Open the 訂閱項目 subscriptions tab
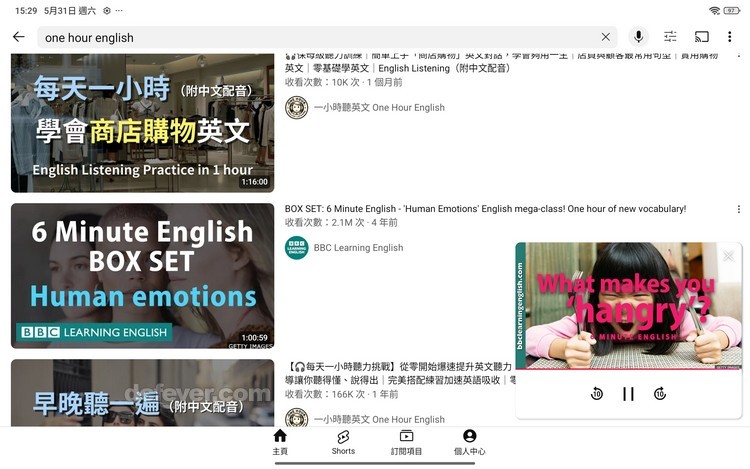Viewport: 750px width, 469px height. [407, 442]
